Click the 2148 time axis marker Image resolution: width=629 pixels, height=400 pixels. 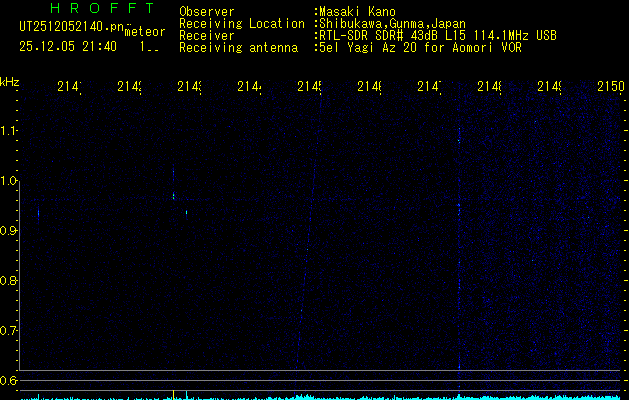[489, 86]
